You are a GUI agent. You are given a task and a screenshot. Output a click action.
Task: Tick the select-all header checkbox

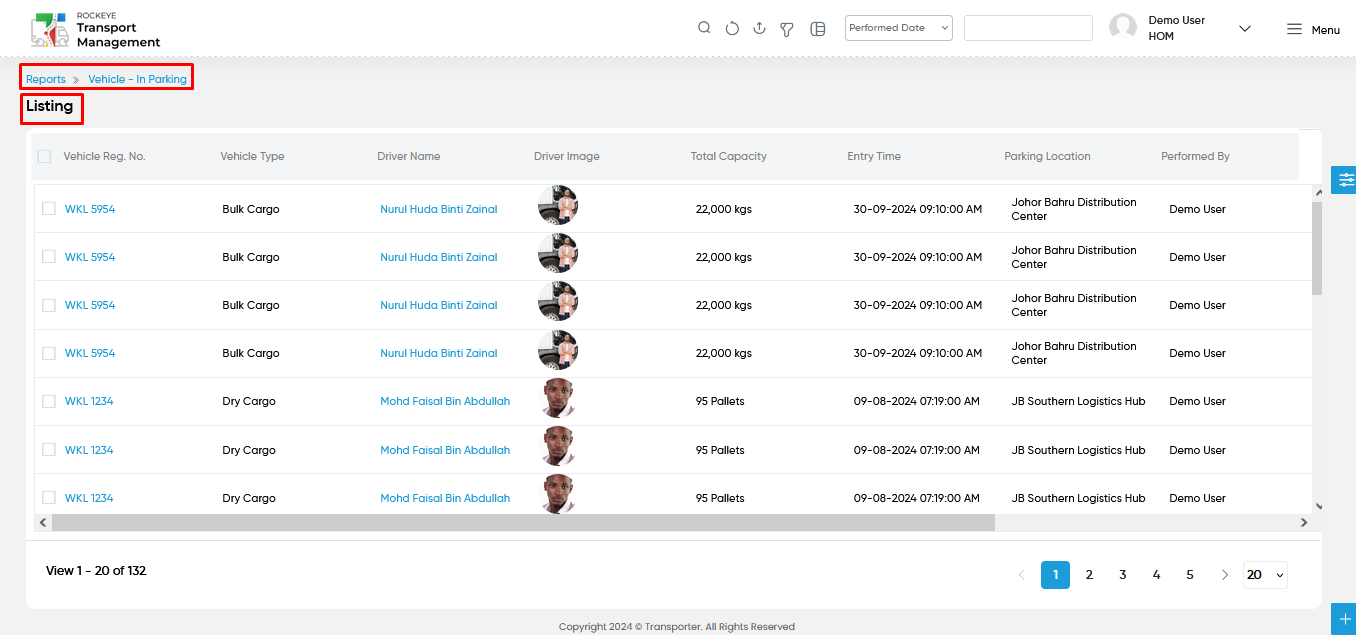(x=44, y=156)
